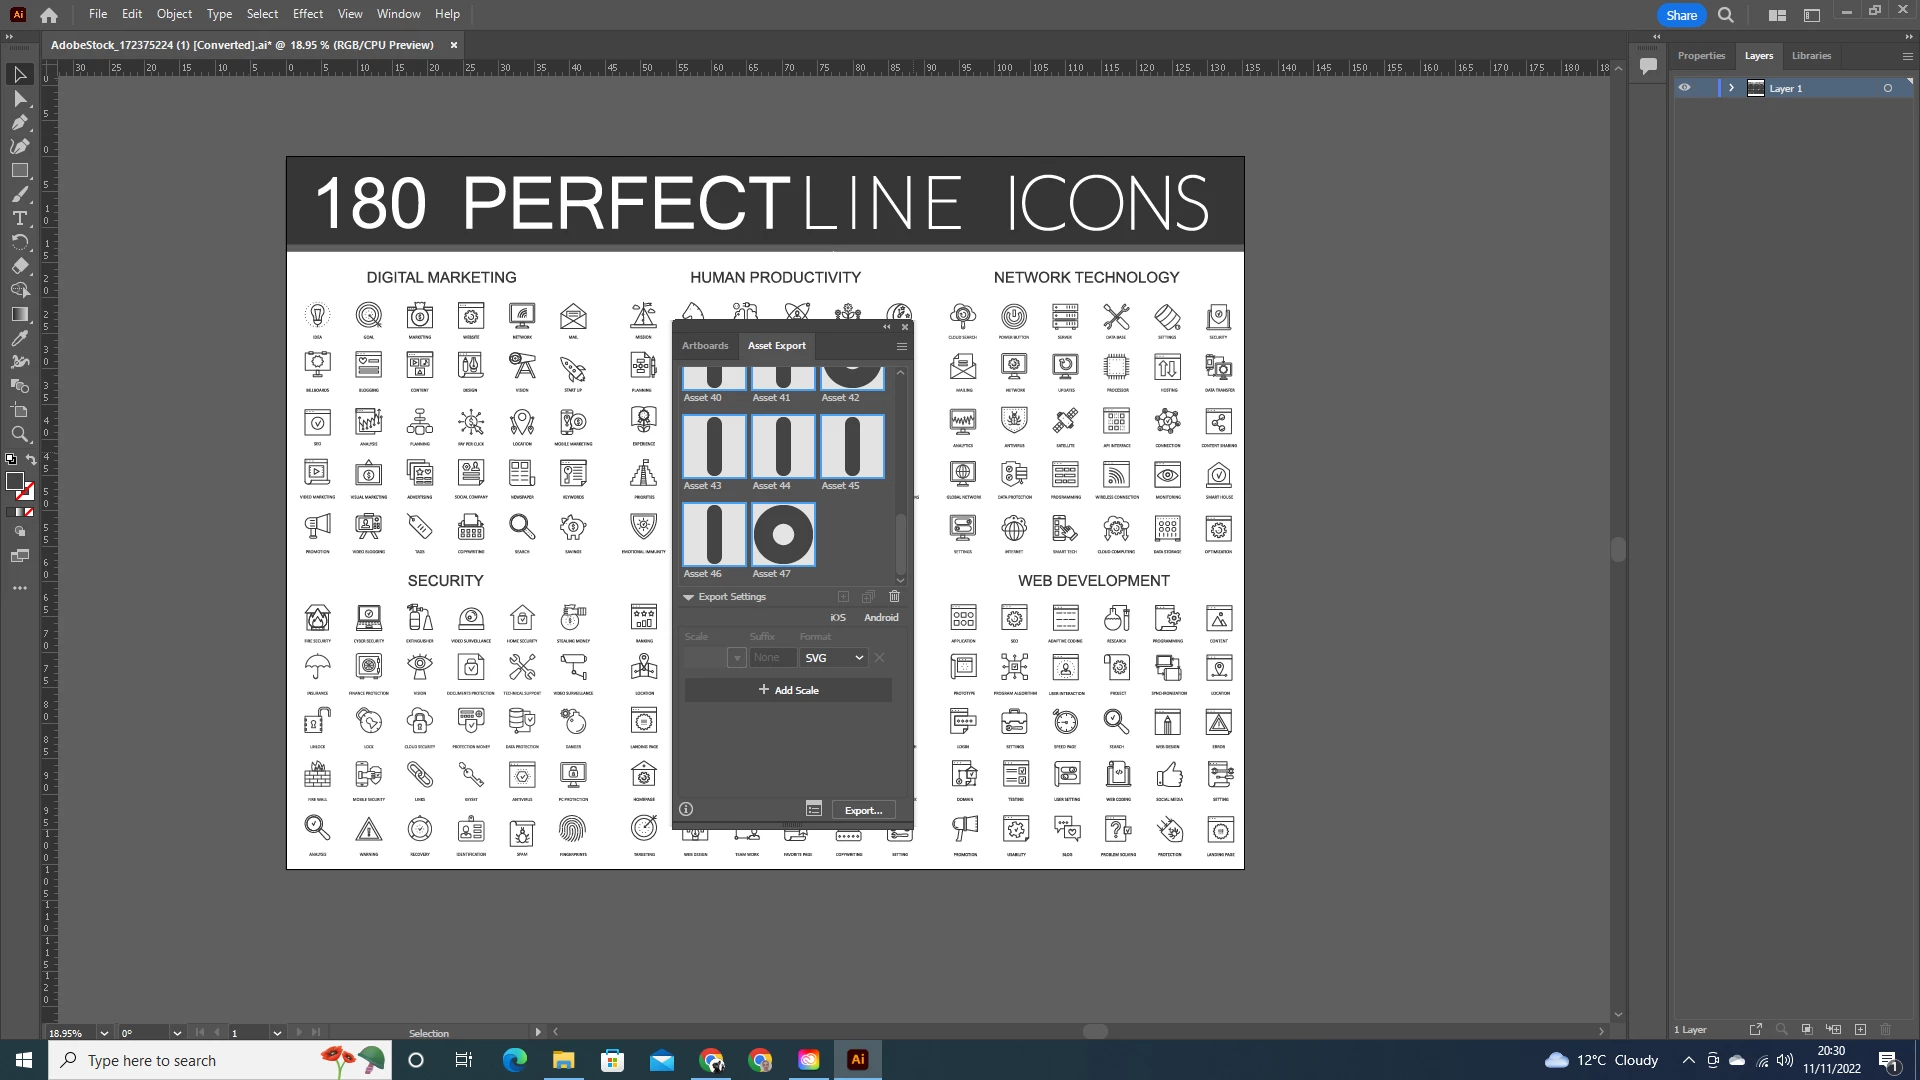Open the Export for Screens dialog icon
Image resolution: width=1920 pixels, height=1080 pixels.
(814, 809)
